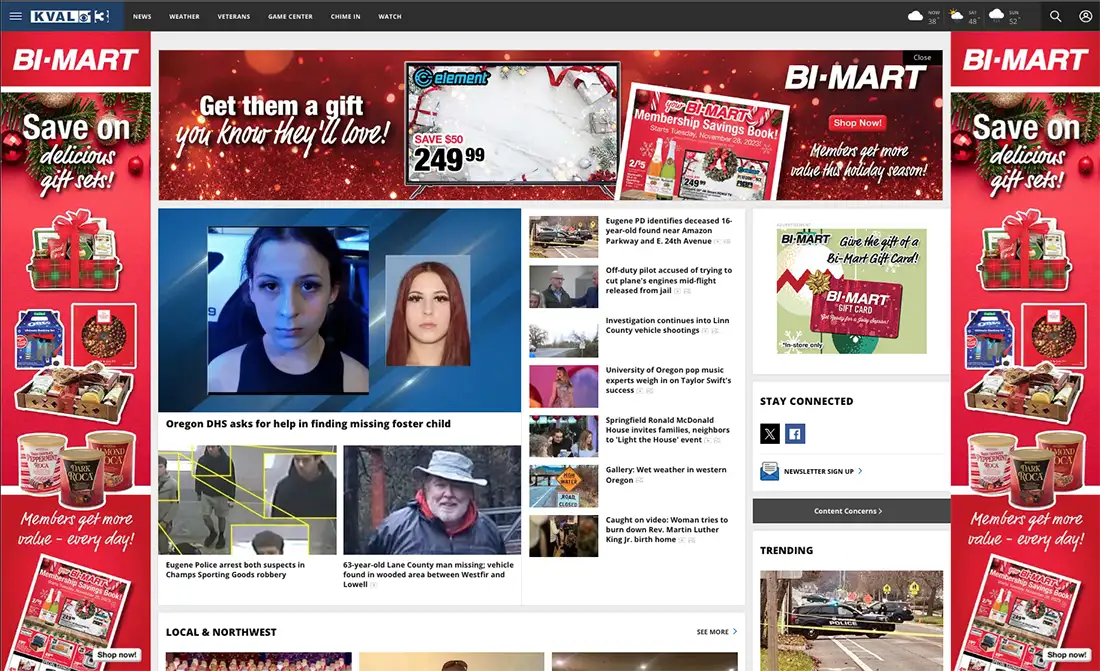The height and width of the screenshot is (671, 1100).
Task: Click the left sidebar Shop now! button
Action: click(117, 655)
